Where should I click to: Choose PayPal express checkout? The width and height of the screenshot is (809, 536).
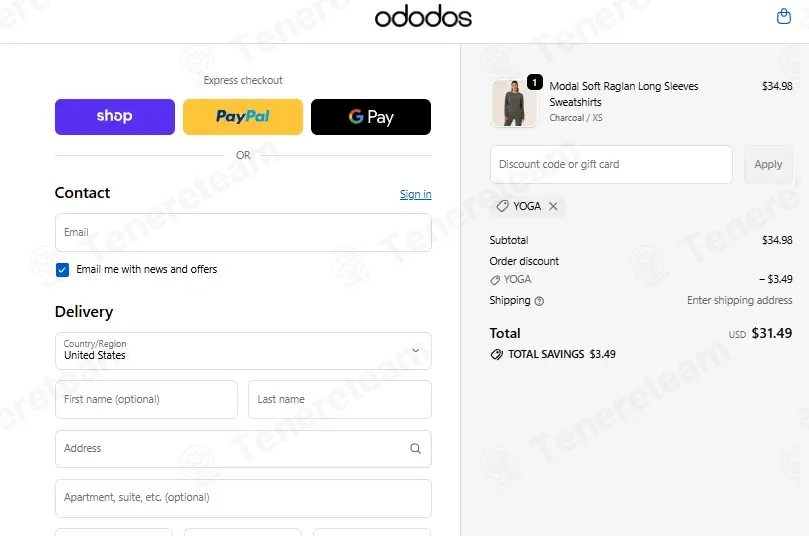[243, 117]
